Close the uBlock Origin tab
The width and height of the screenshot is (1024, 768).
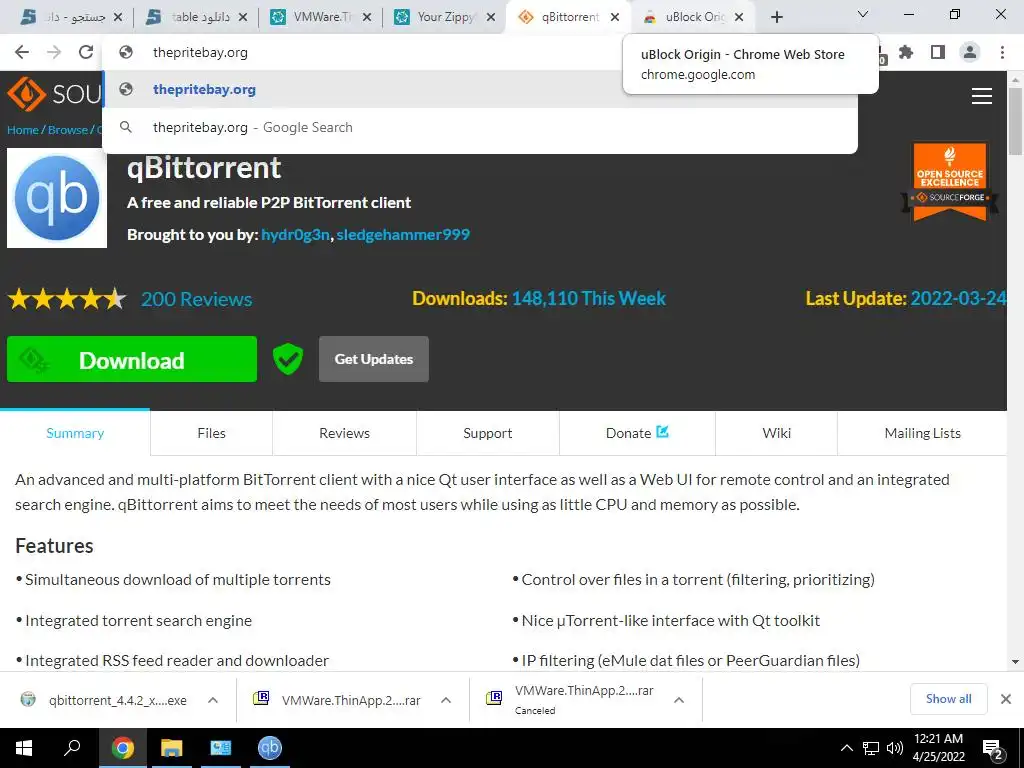(739, 18)
